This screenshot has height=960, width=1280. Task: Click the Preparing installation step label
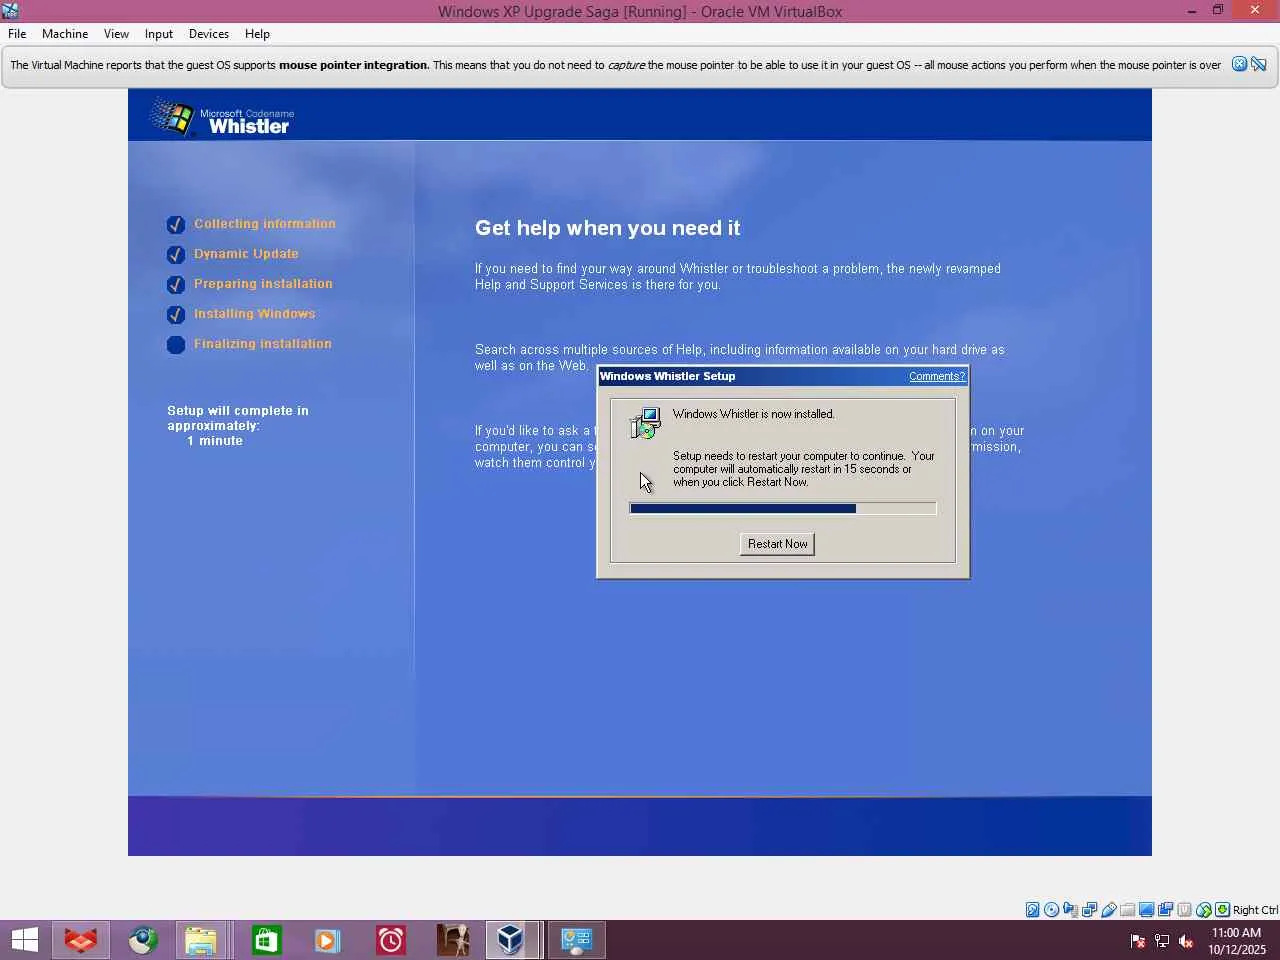tap(263, 284)
